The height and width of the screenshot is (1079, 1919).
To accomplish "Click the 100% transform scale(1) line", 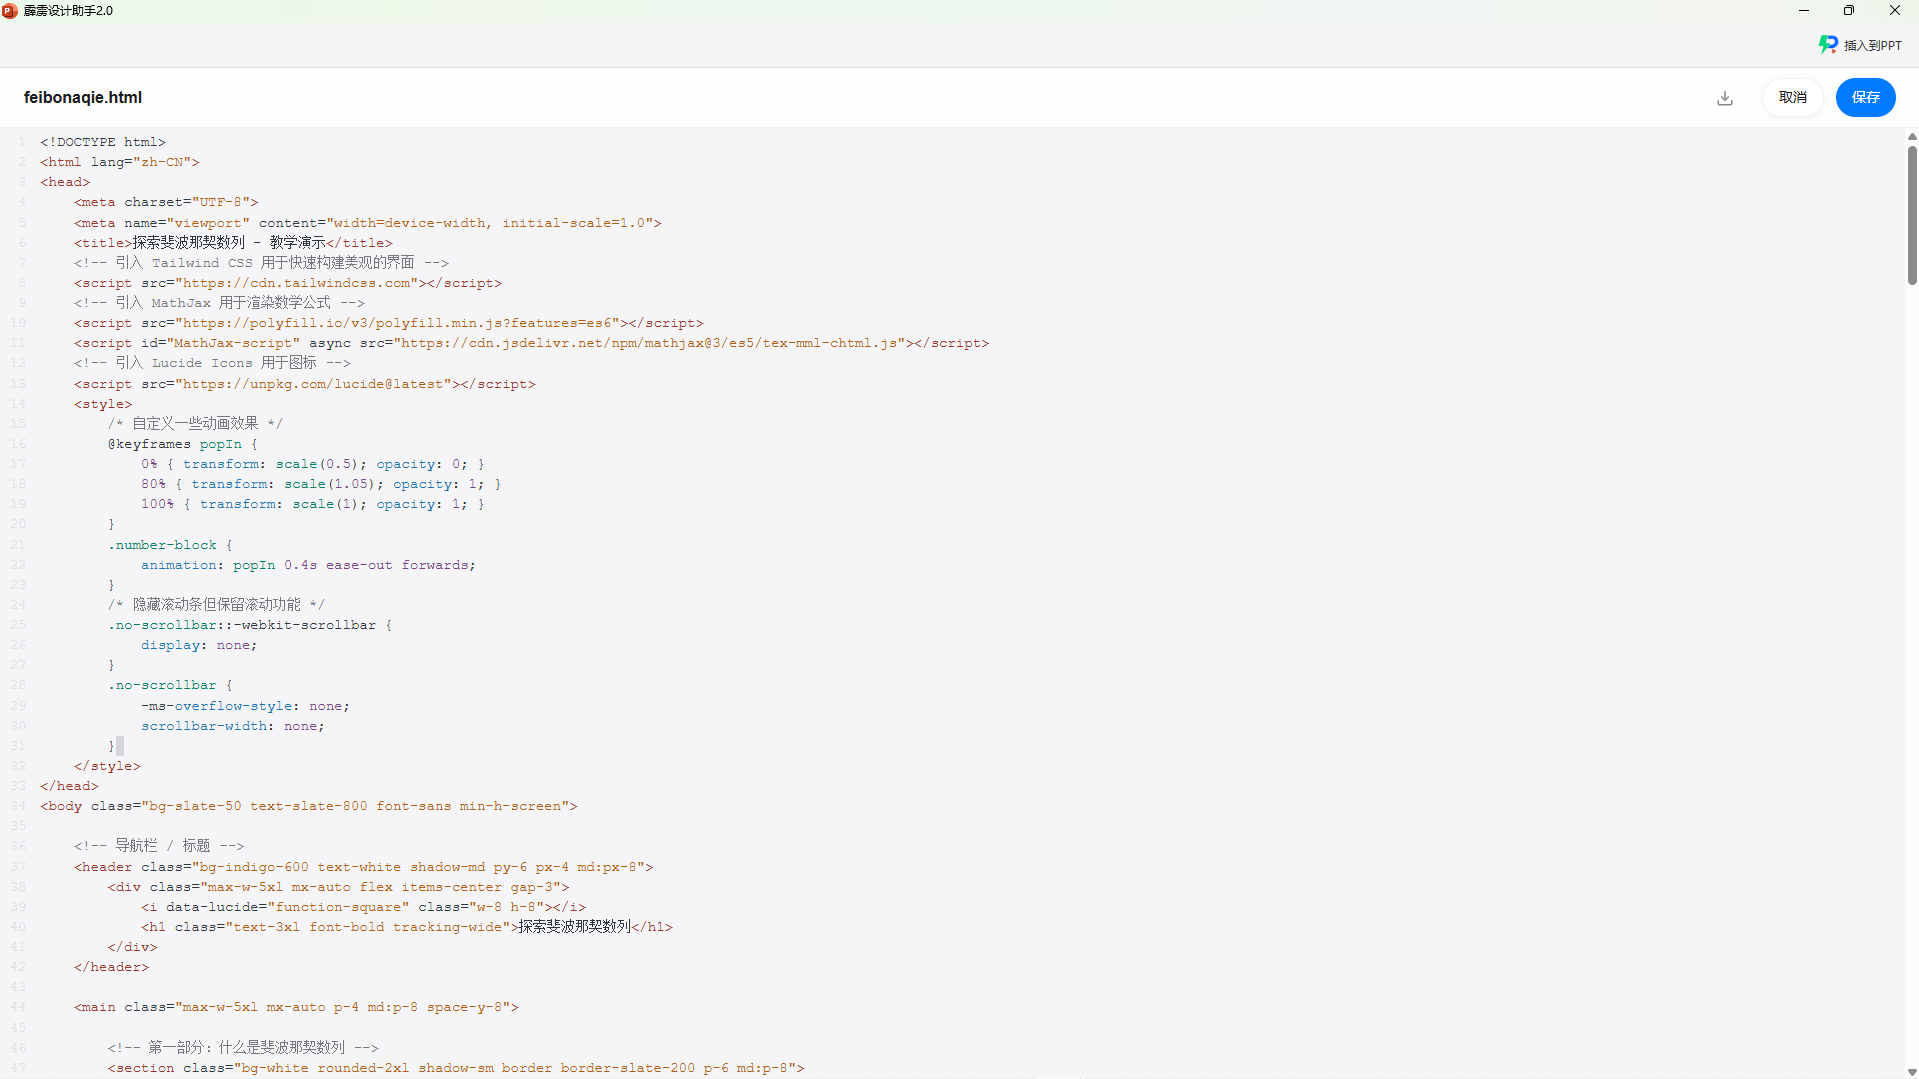I will [x=313, y=504].
